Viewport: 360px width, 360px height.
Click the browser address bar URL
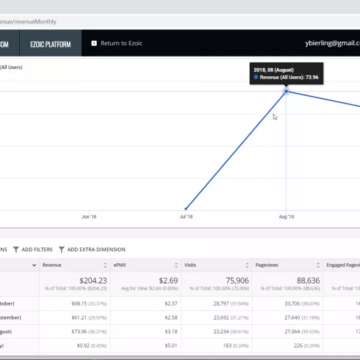tap(28, 22)
